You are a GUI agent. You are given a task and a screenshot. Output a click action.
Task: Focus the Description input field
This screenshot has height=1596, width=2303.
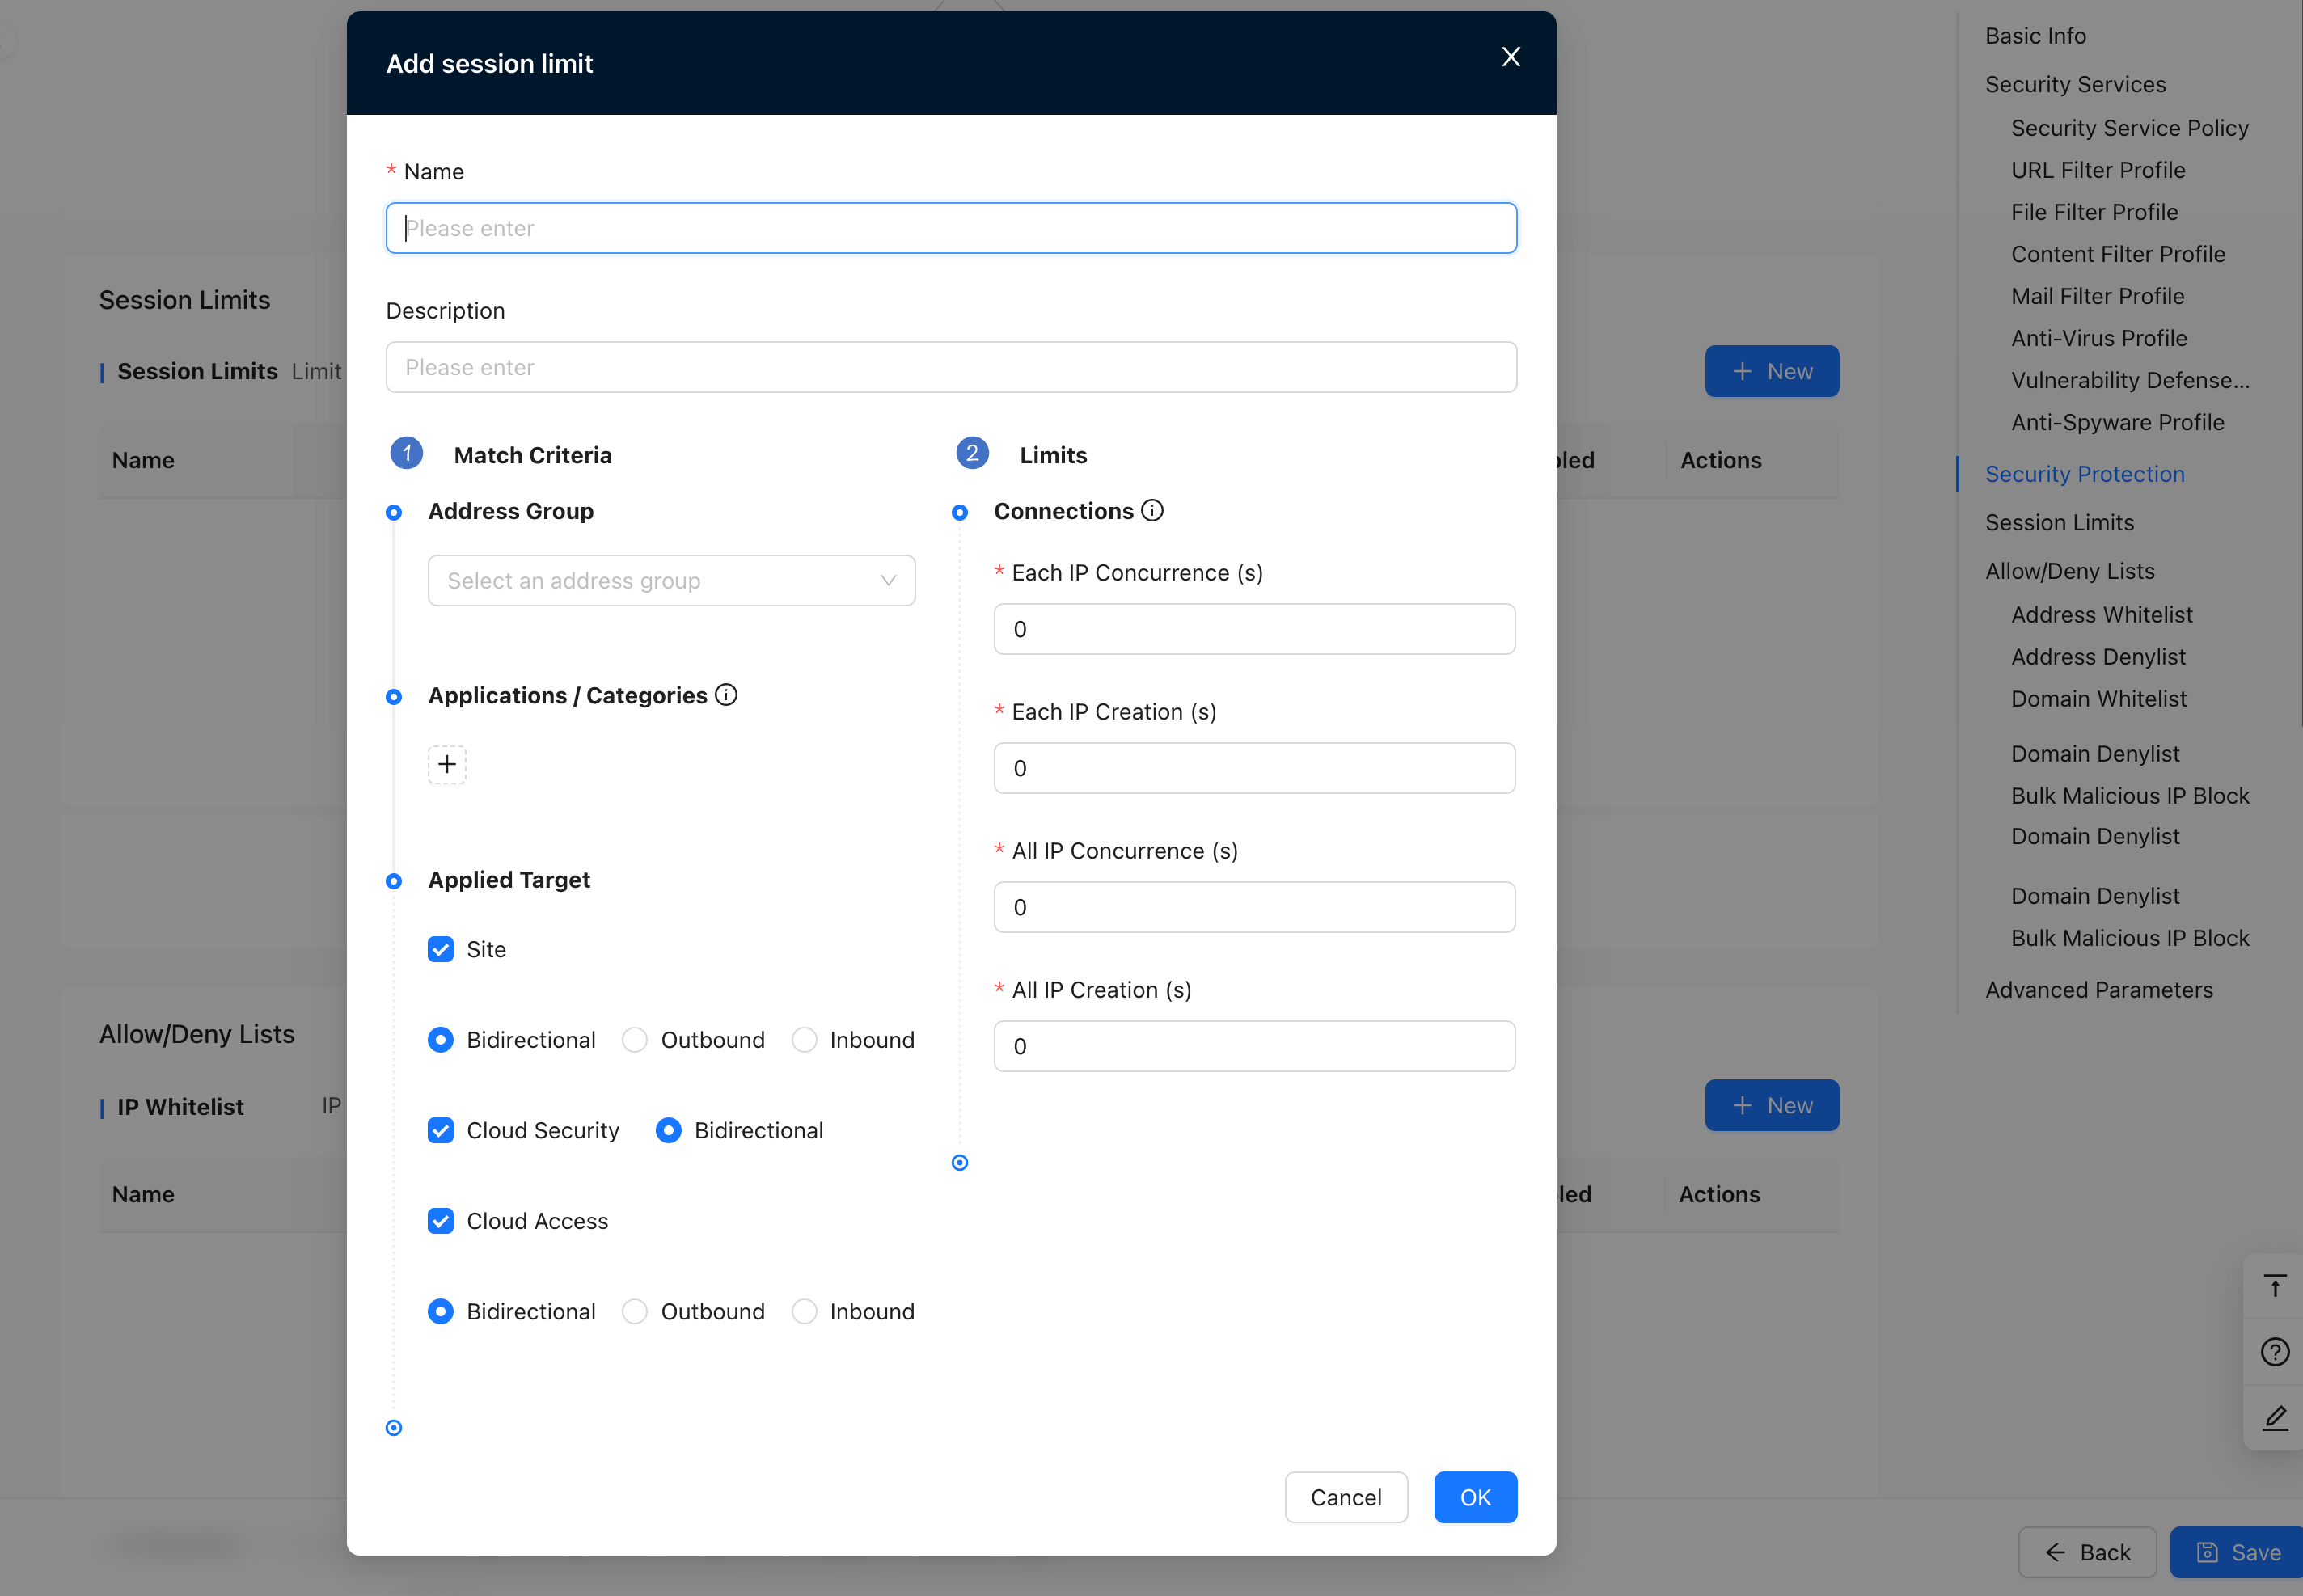coord(951,367)
